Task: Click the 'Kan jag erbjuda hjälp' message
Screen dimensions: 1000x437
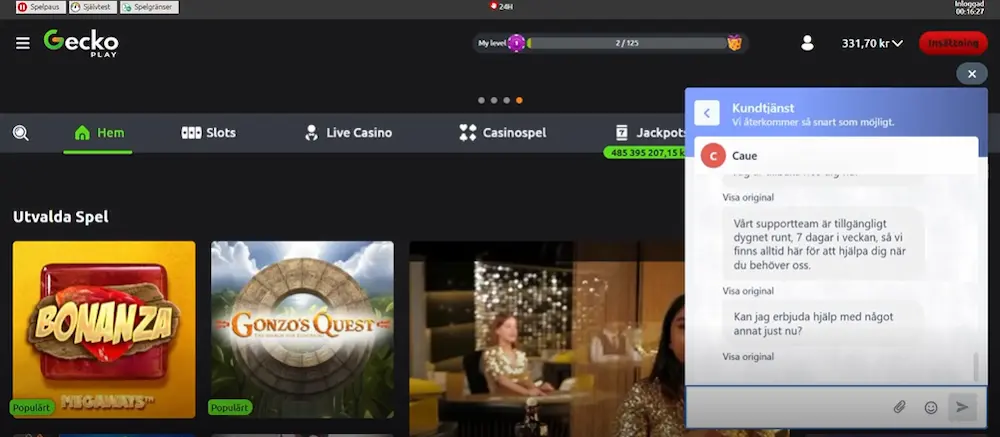Action: (x=823, y=323)
